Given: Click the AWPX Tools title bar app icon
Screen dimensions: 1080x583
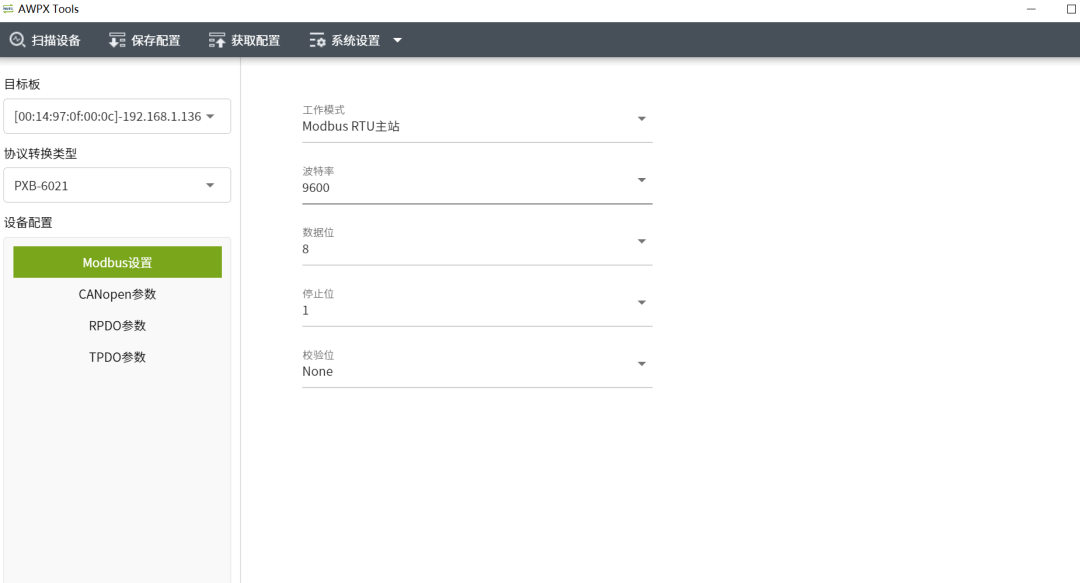Looking at the screenshot, I should (8, 9).
